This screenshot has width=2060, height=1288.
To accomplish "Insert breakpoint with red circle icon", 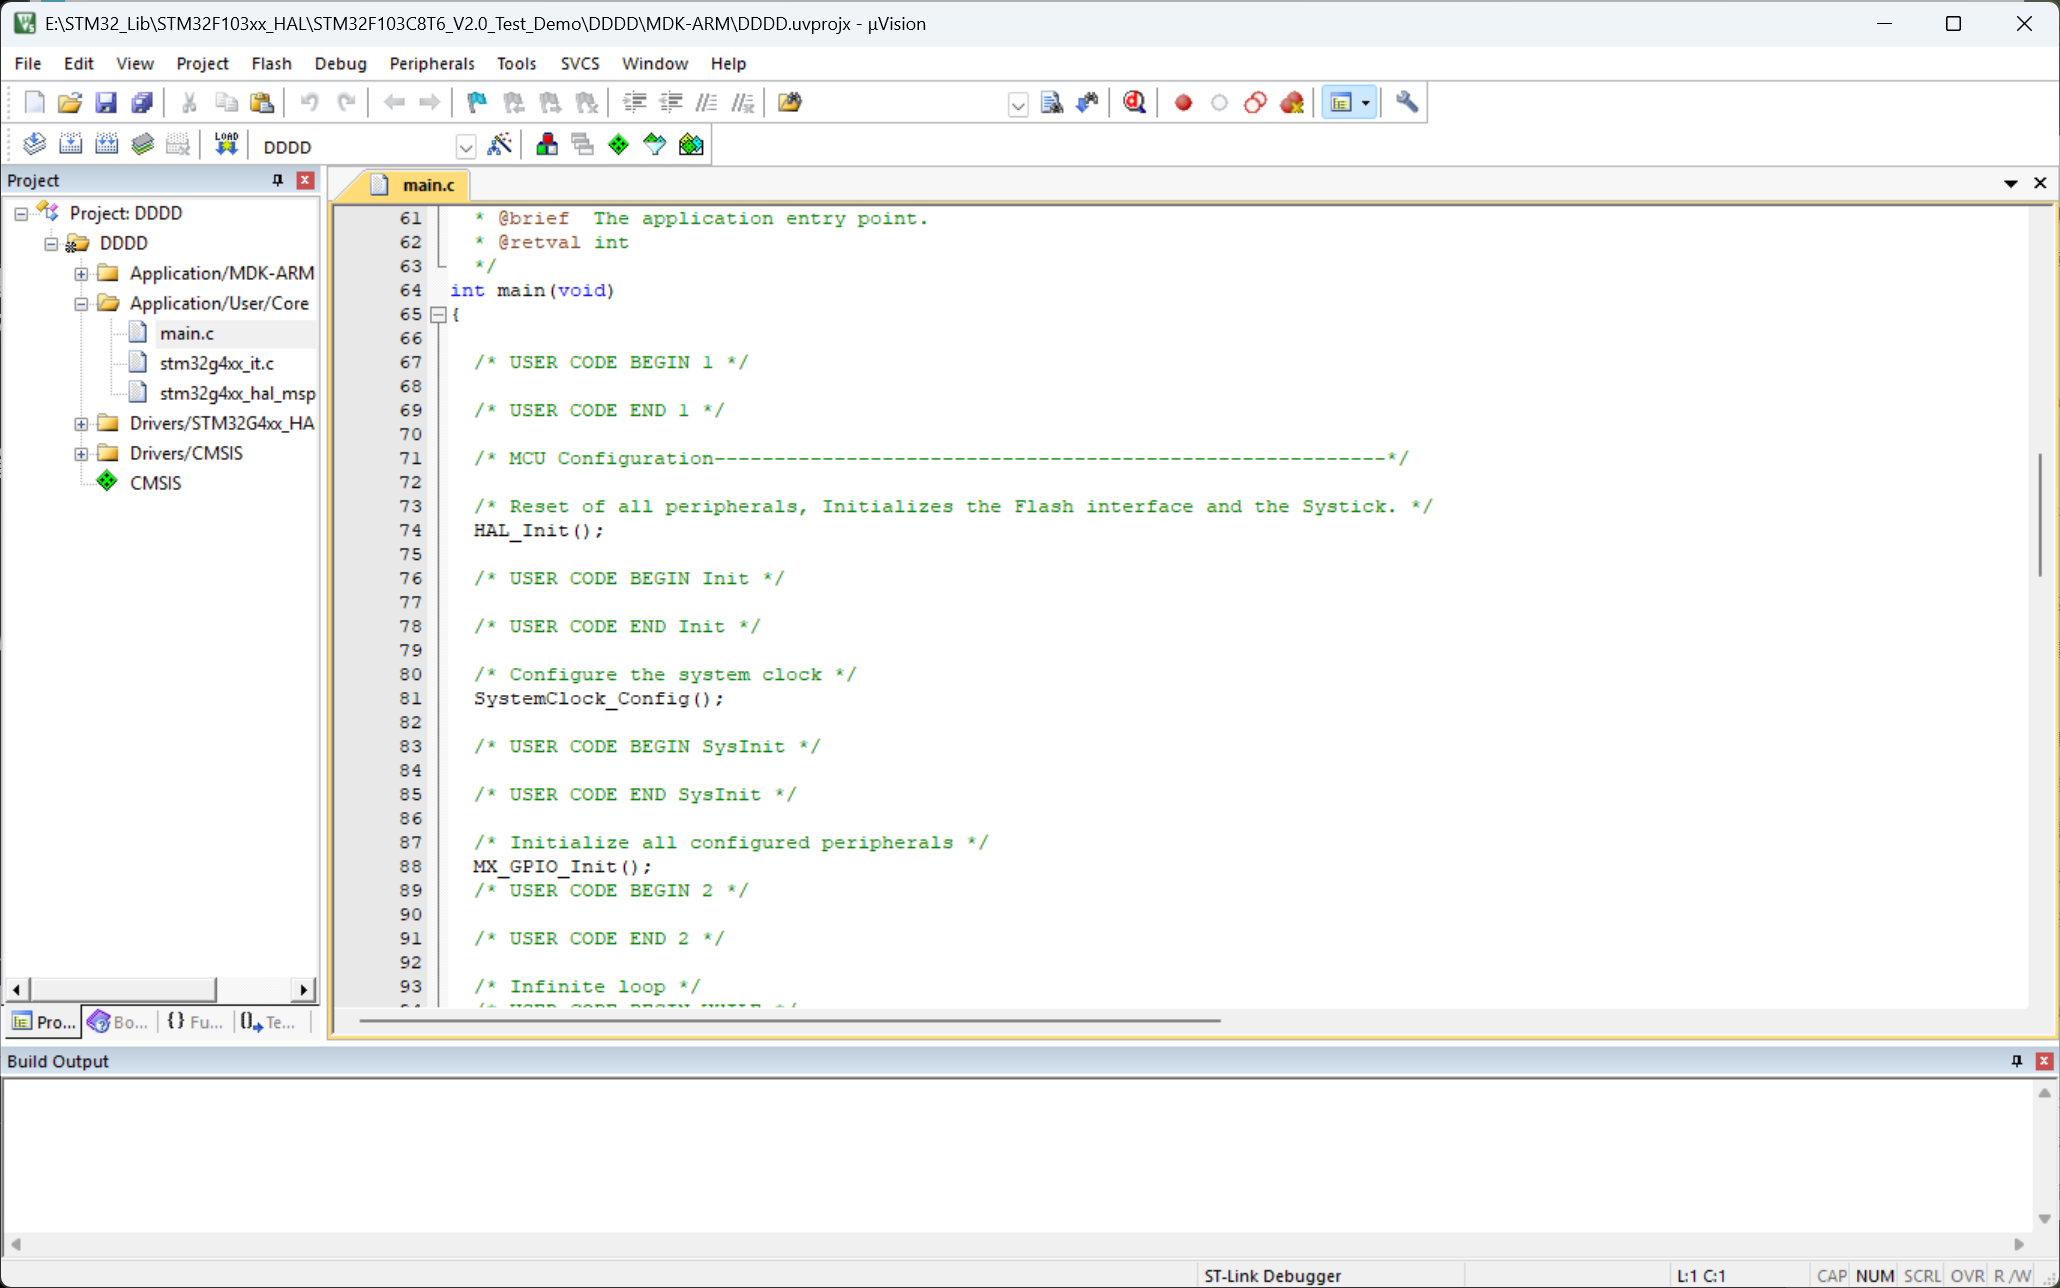I will coord(1183,102).
